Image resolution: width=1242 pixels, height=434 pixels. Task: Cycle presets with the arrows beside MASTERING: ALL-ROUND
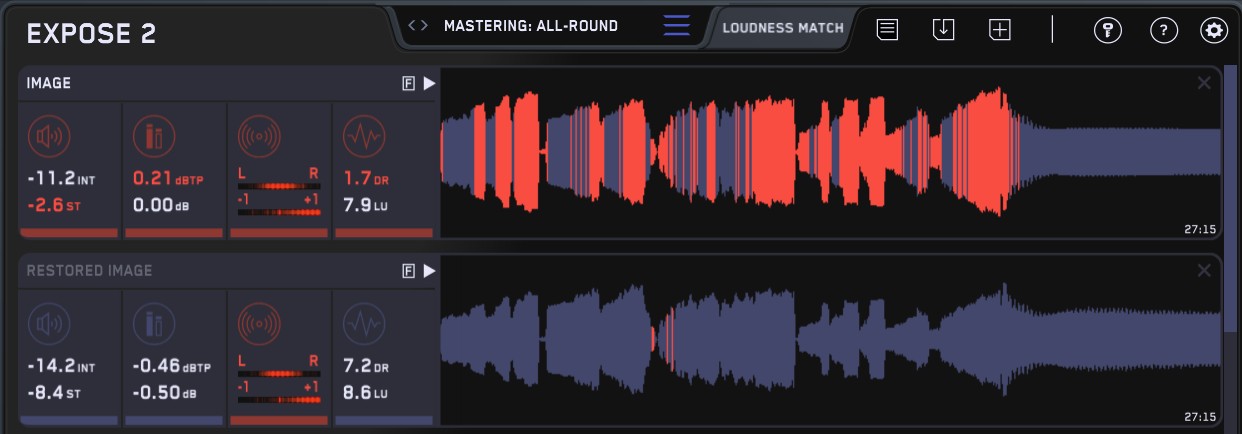point(419,26)
